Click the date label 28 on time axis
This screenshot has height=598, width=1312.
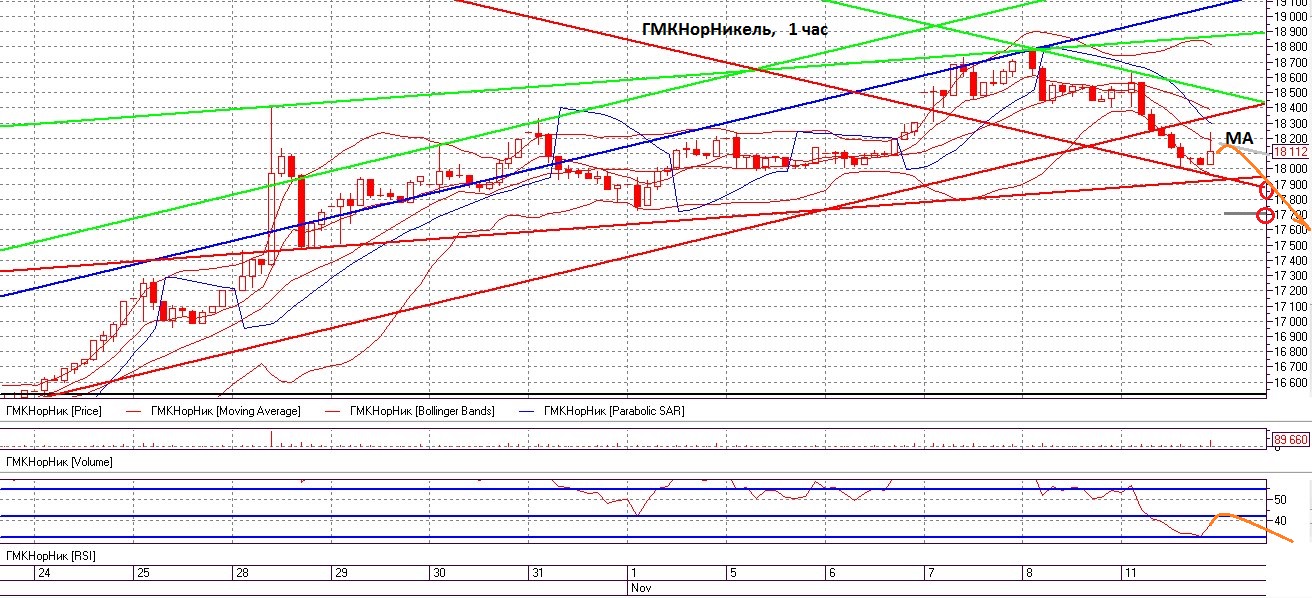click(x=241, y=574)
